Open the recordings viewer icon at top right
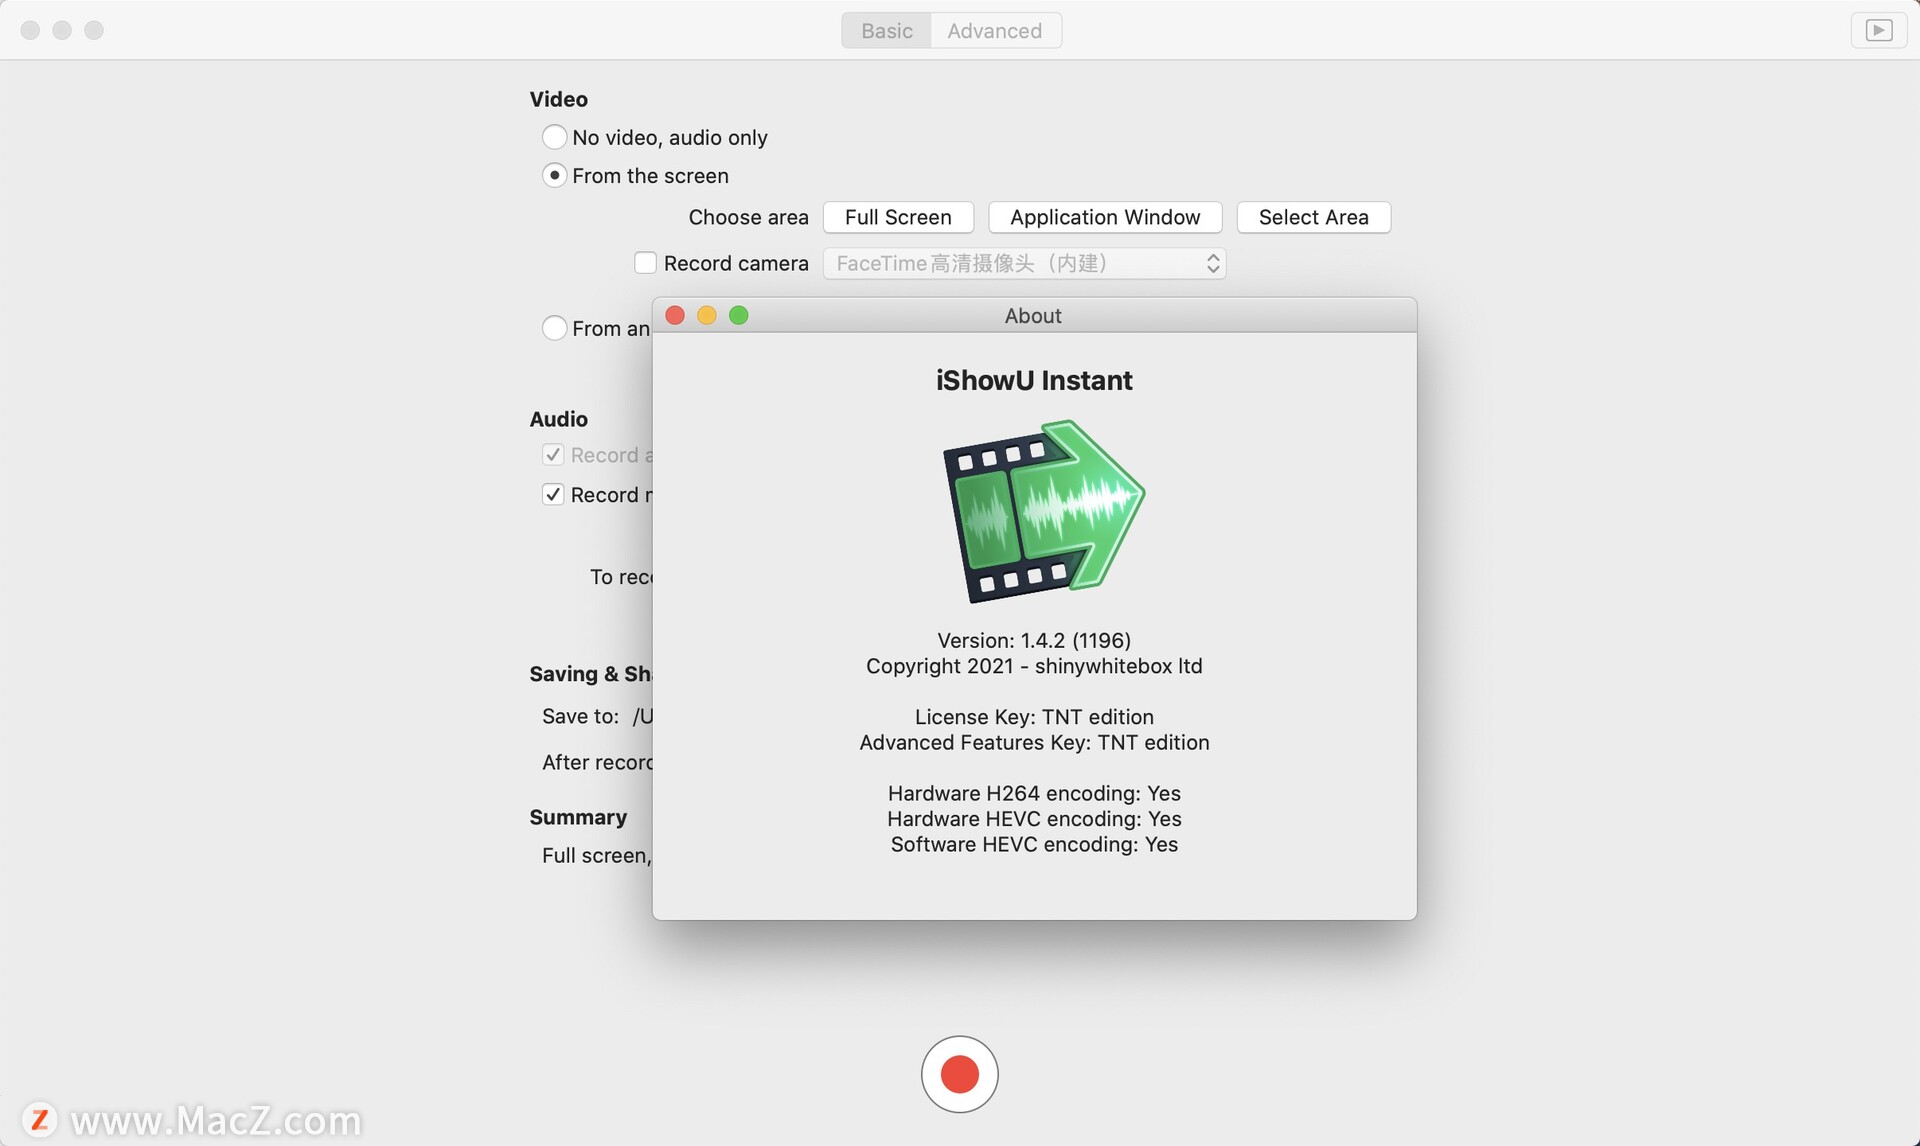This screenshot has width=1920, height=1146. [x=1878, y=30]
